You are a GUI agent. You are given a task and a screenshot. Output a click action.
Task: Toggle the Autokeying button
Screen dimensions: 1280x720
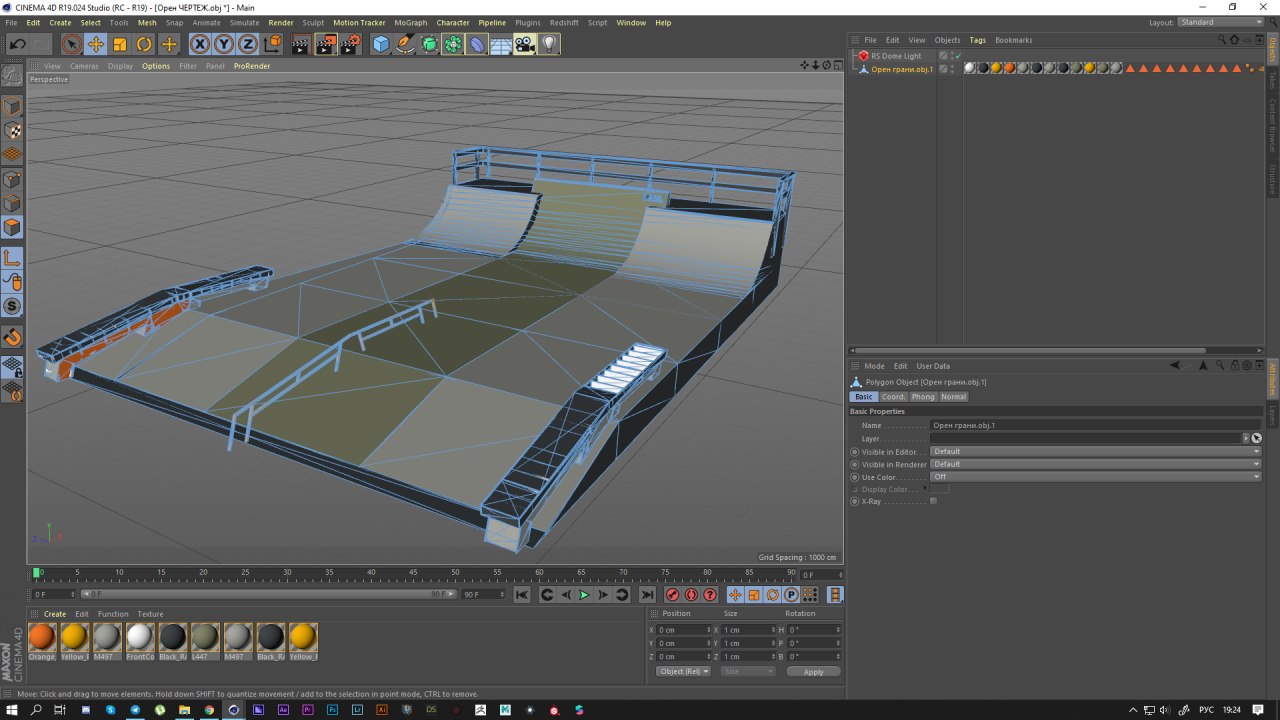(691, 595)
